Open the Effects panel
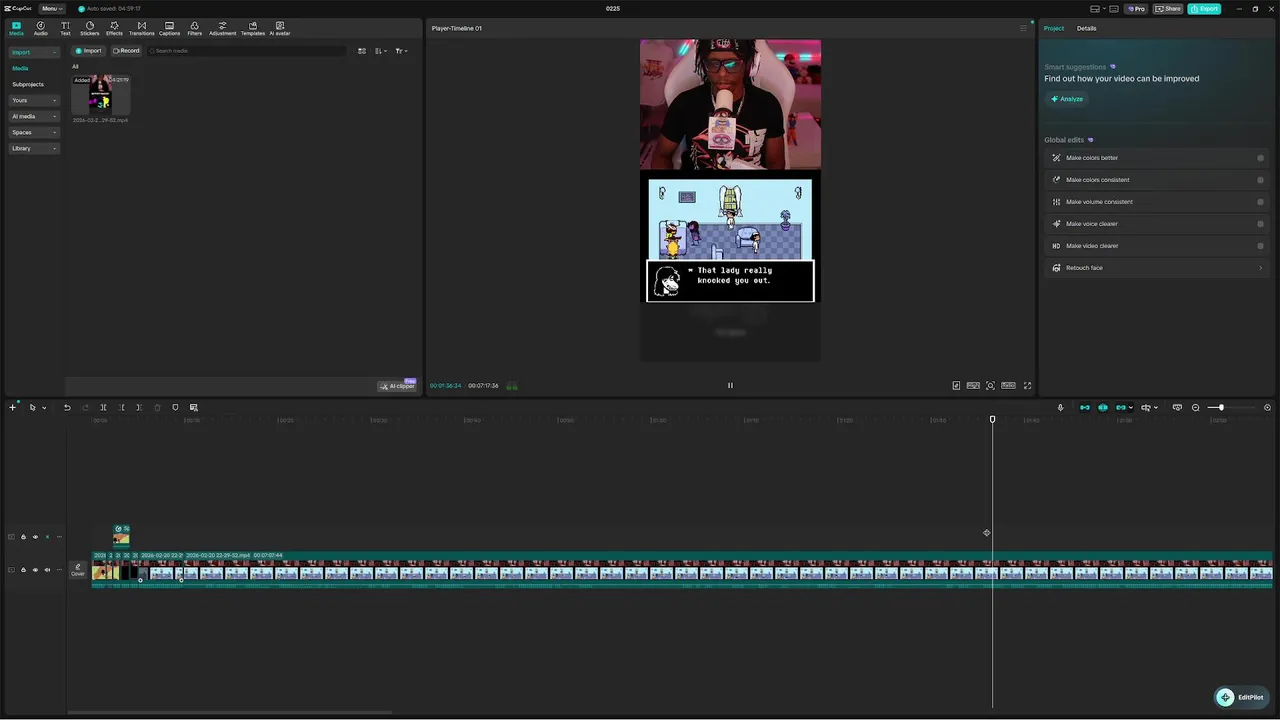1280x720 pixels. click(x=114, y=28)
